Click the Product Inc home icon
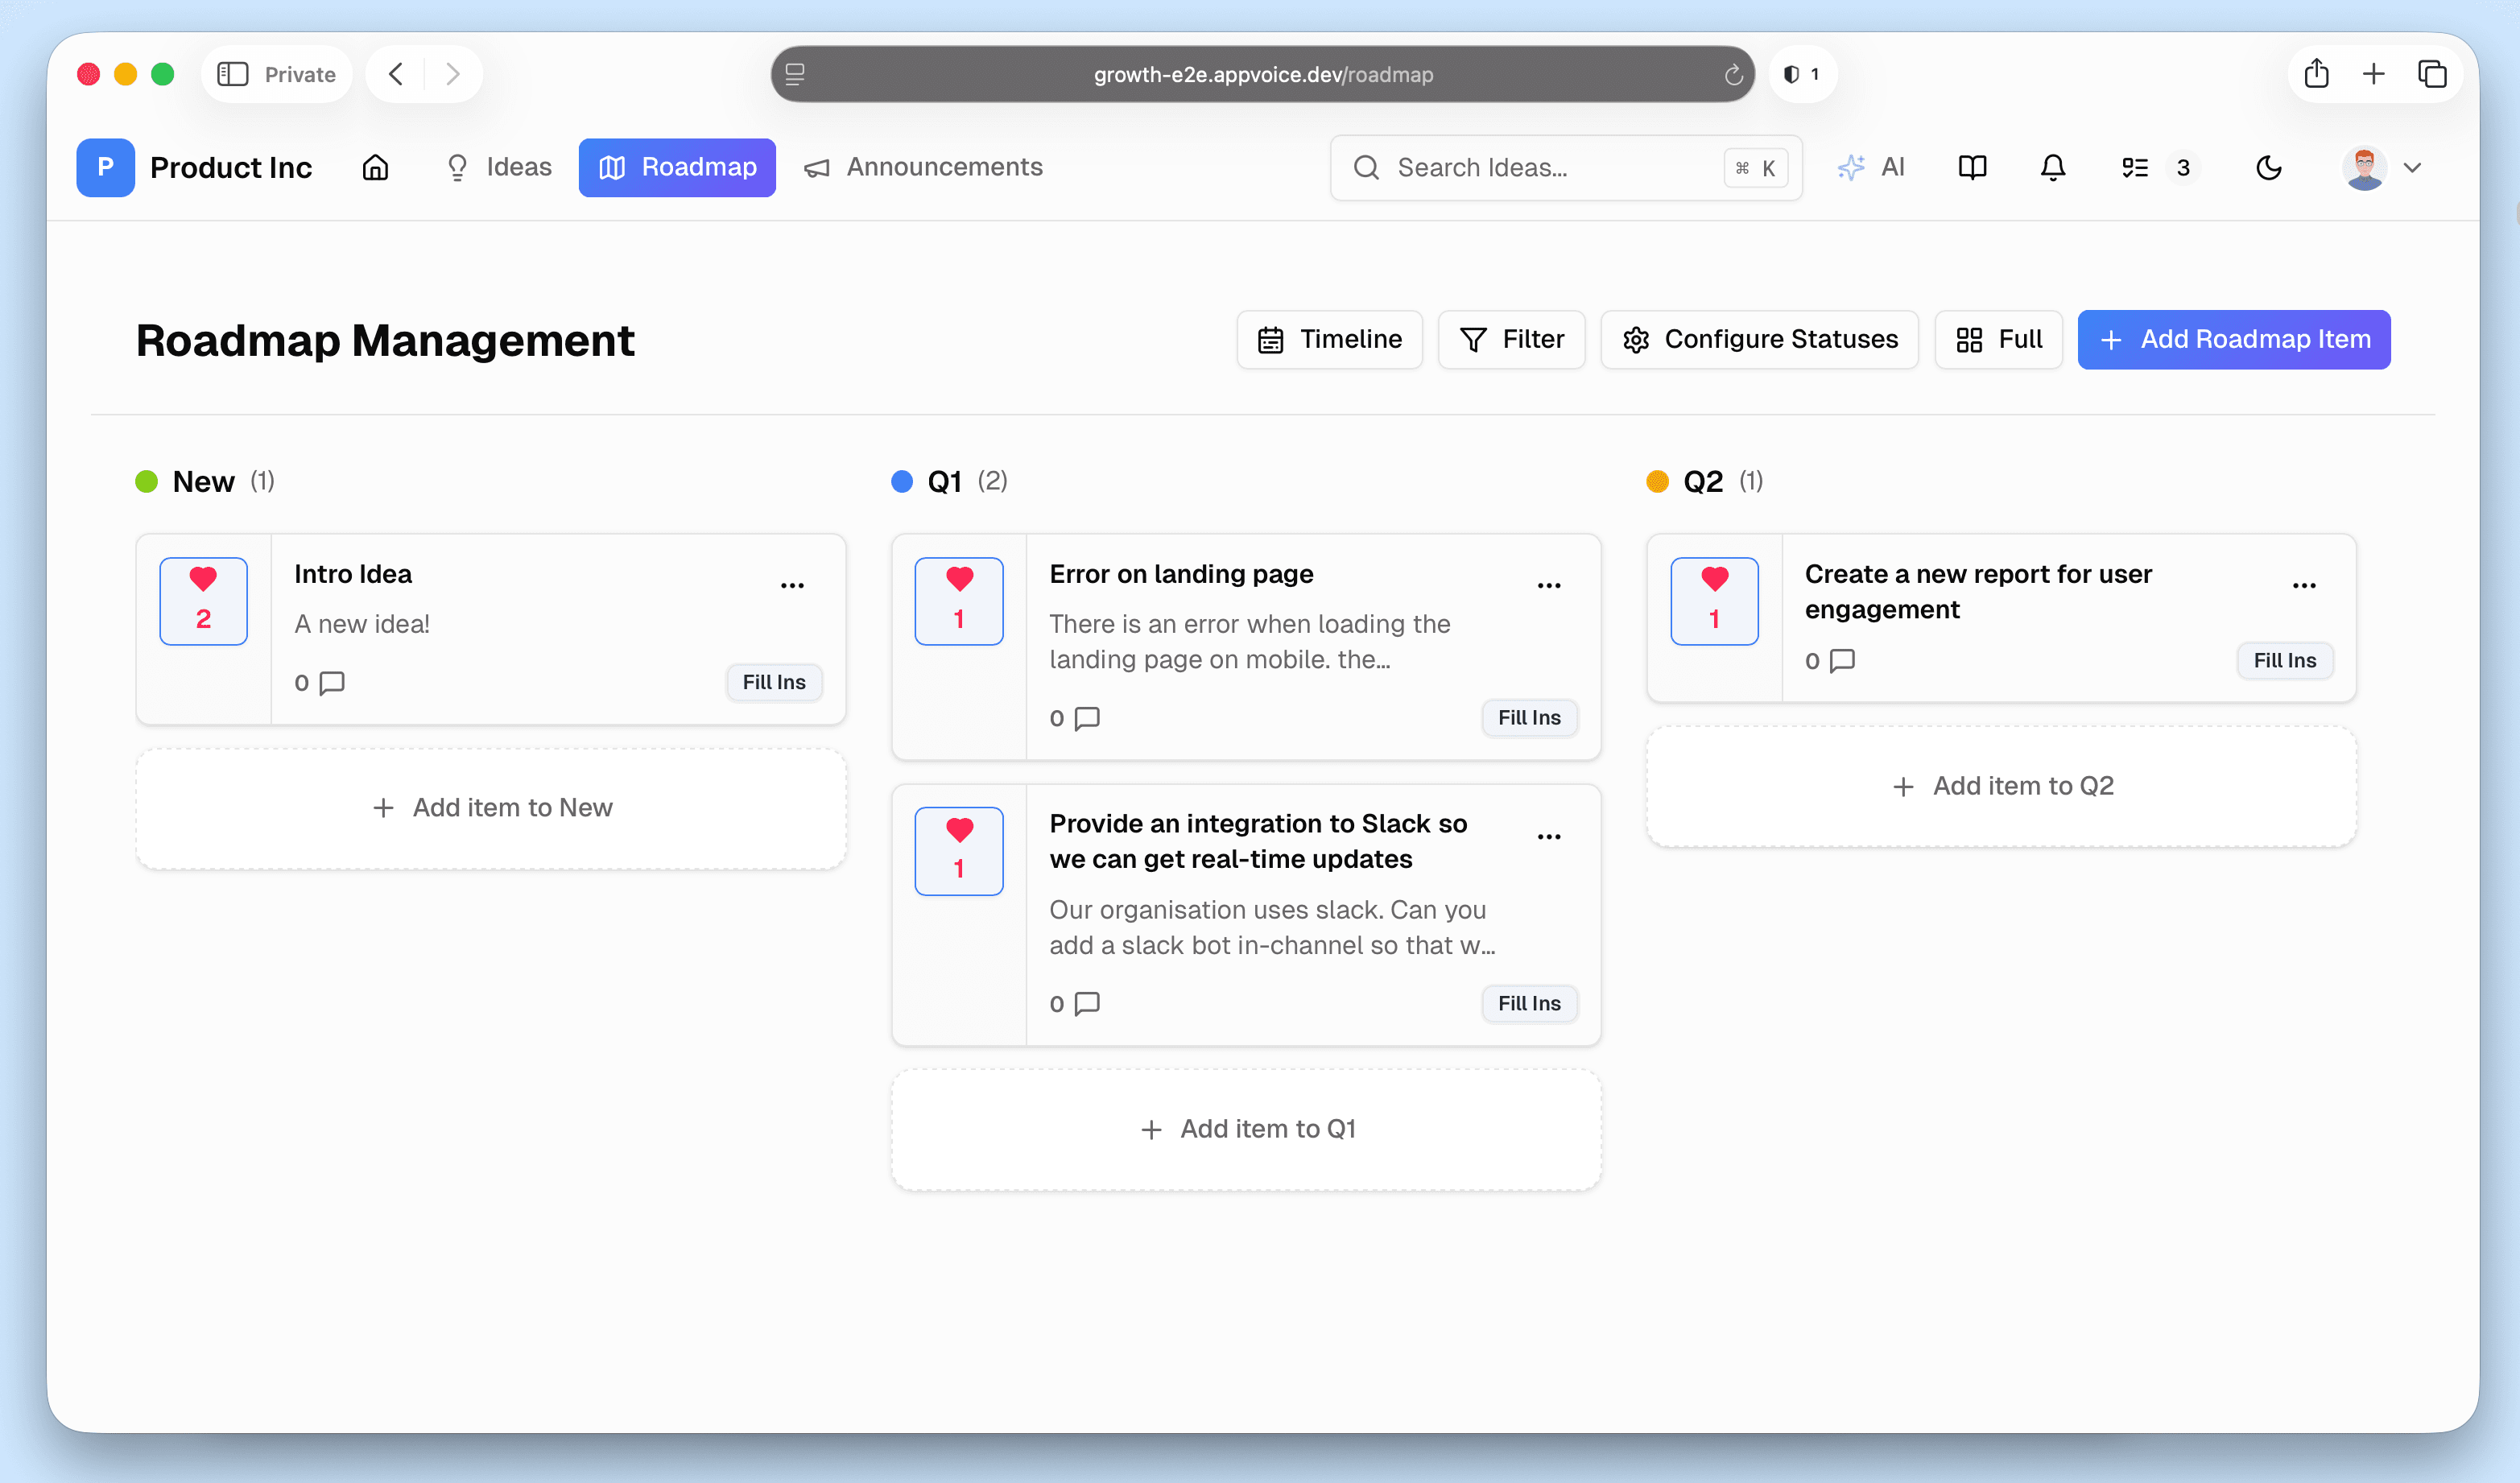Screen dimensions: 2520x1483 [x=375, y=167]
